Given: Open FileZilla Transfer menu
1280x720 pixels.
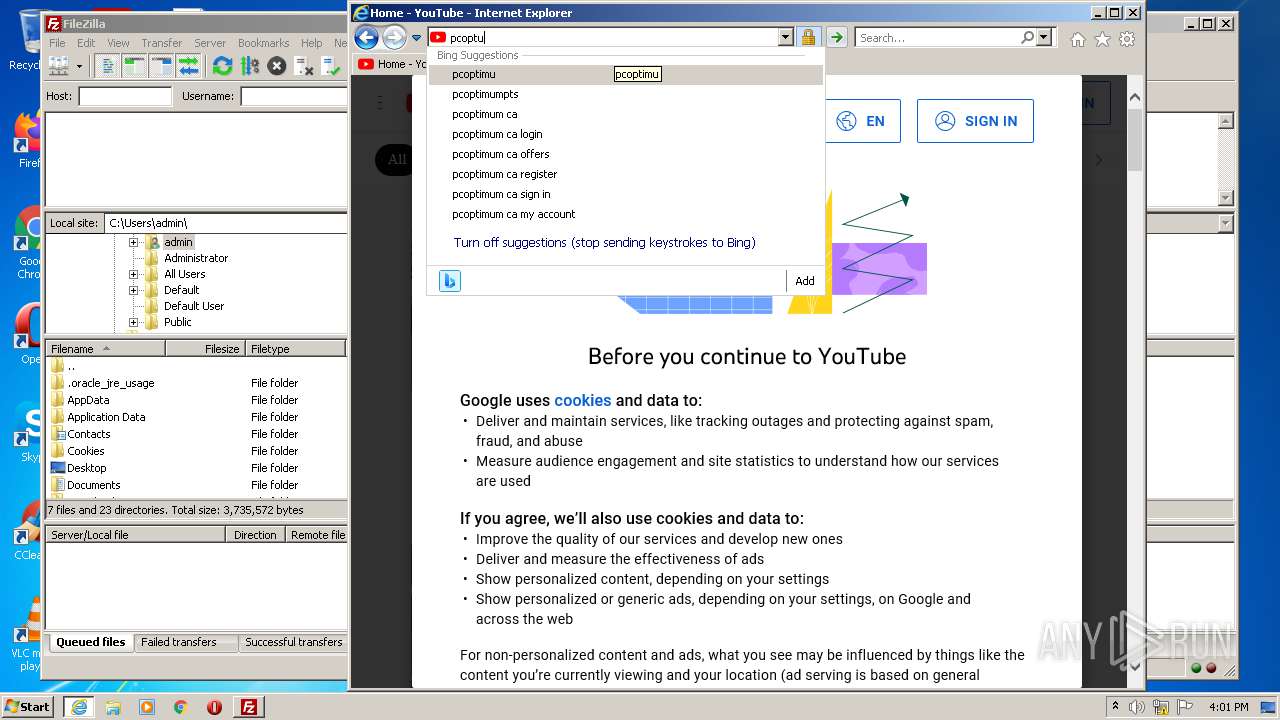Looking at the screenshot, I should [161, 43].
